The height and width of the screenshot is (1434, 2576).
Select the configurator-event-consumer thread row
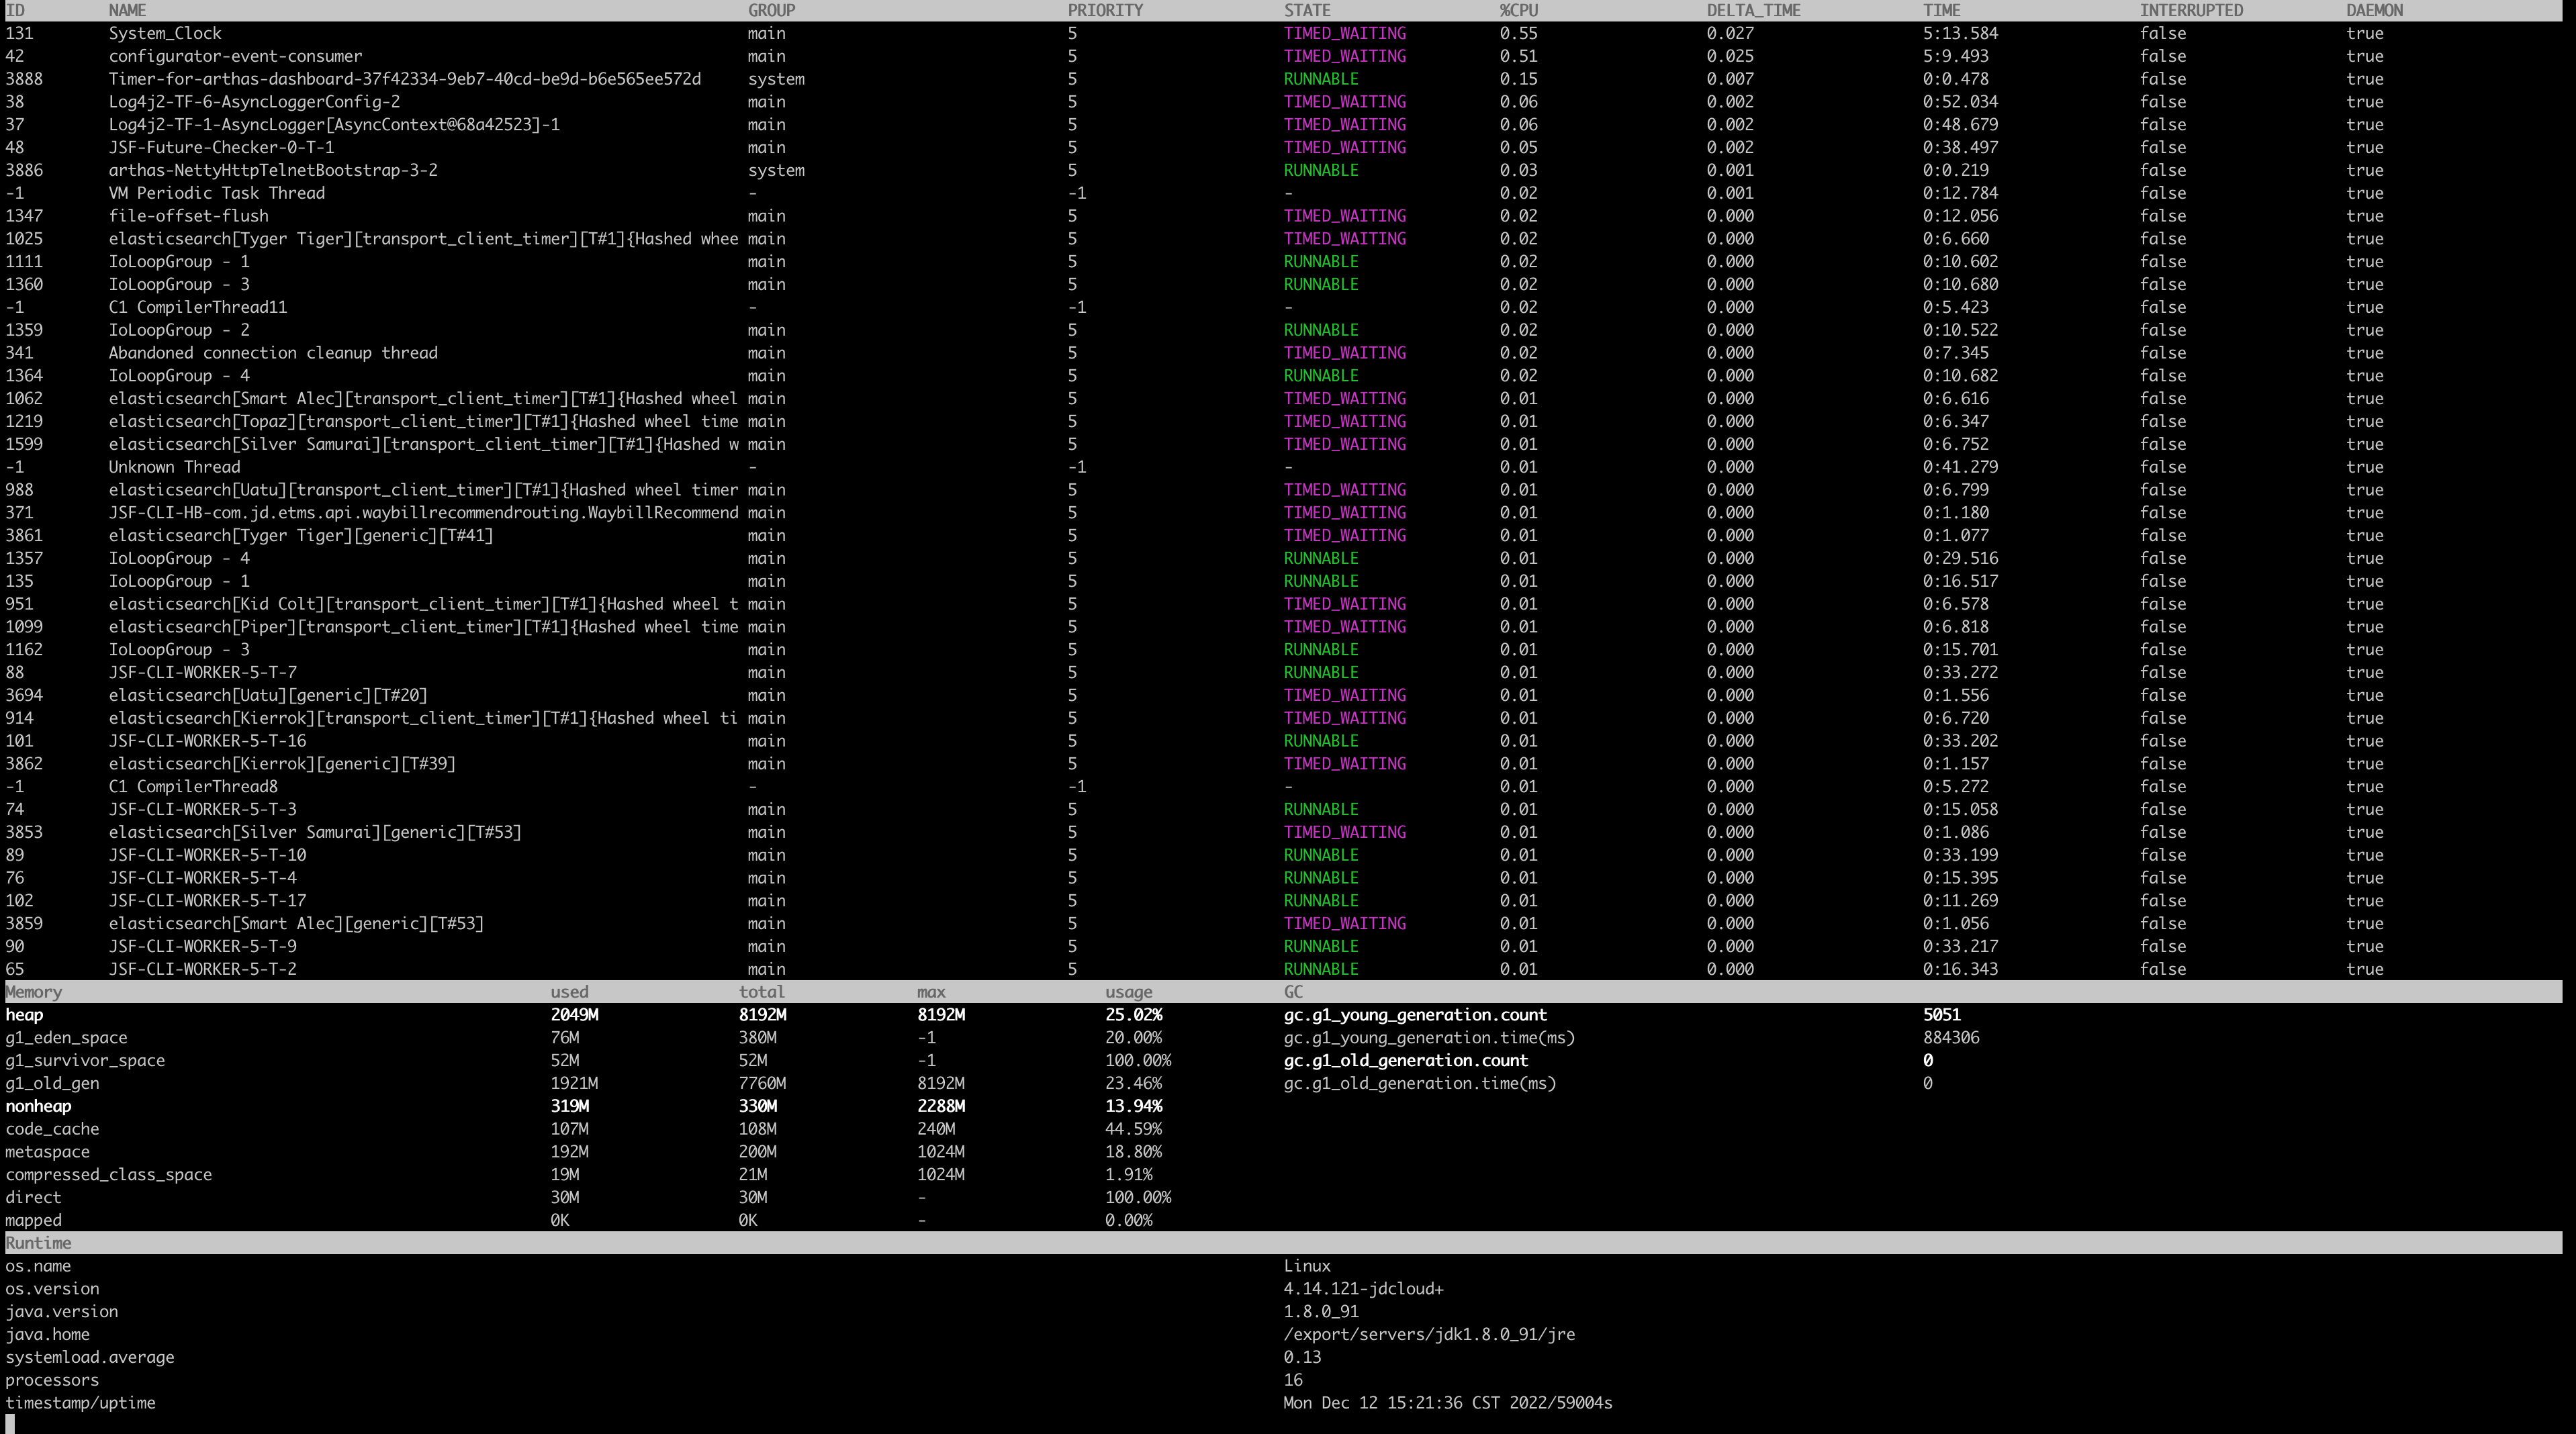click(1288, 56)
